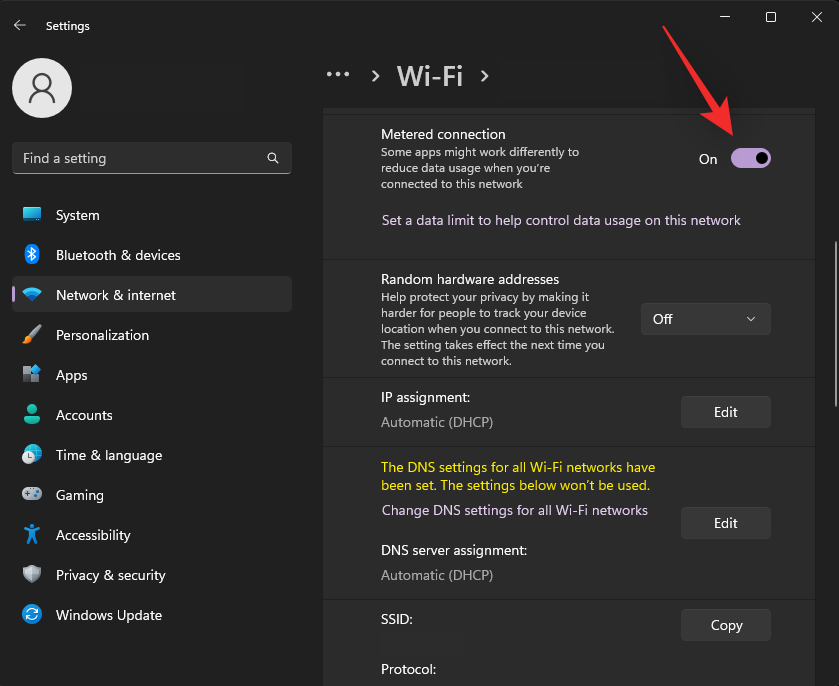Click the Windows Update sync icon

coord(32,615)
